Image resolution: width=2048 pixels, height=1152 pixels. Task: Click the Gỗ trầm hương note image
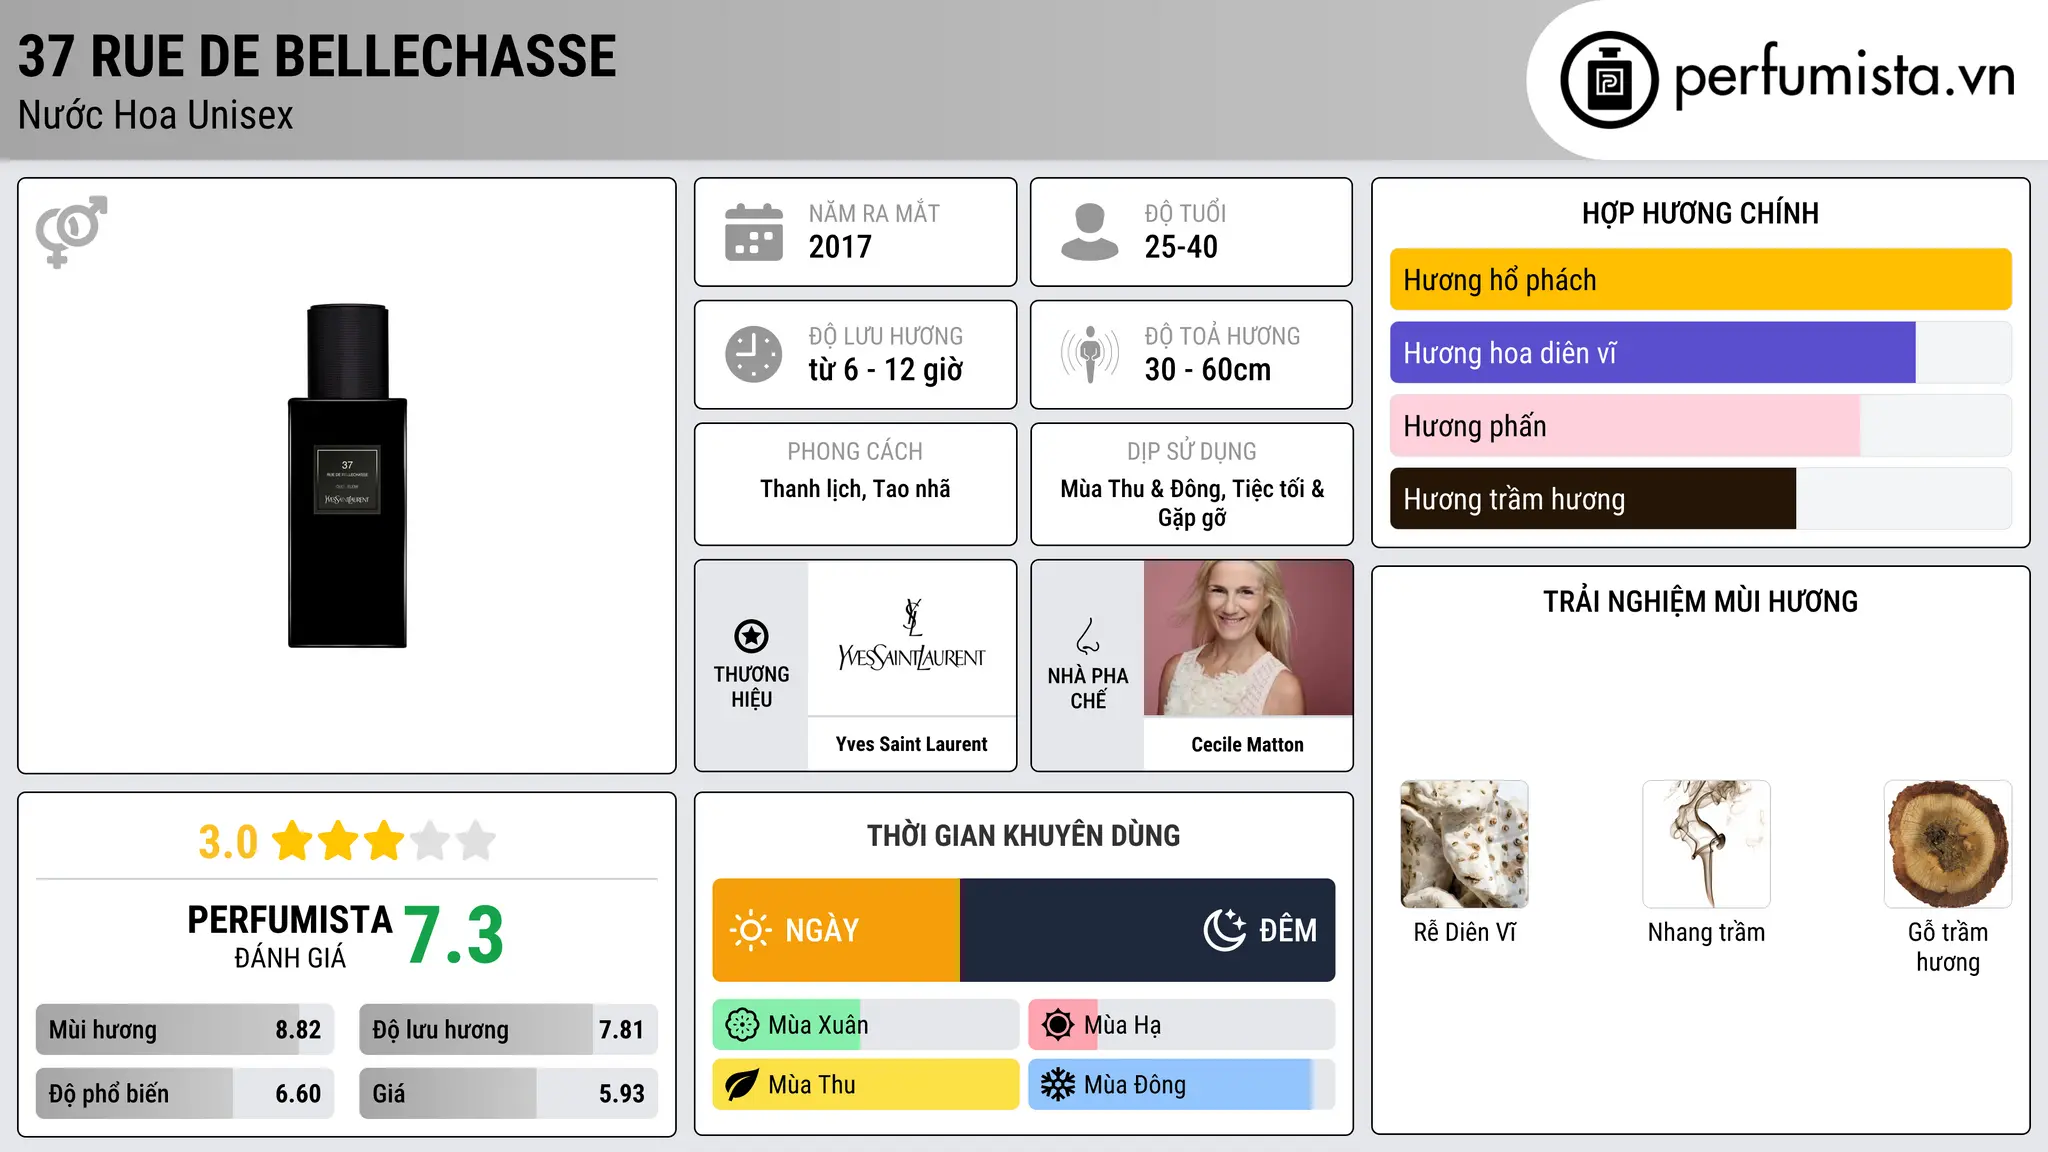point(1948,844)
